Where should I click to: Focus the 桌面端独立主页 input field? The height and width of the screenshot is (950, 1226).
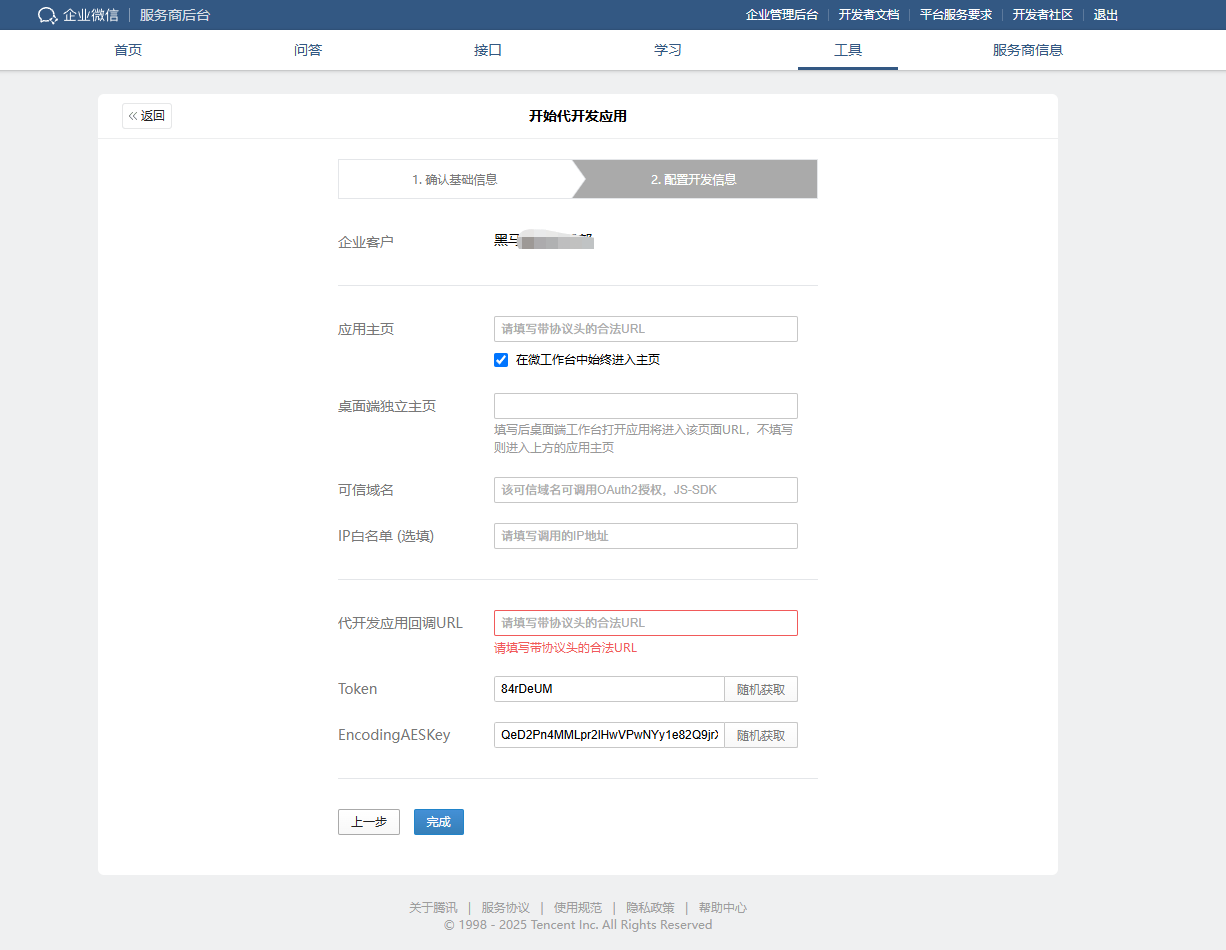click(x=646, y=406)
